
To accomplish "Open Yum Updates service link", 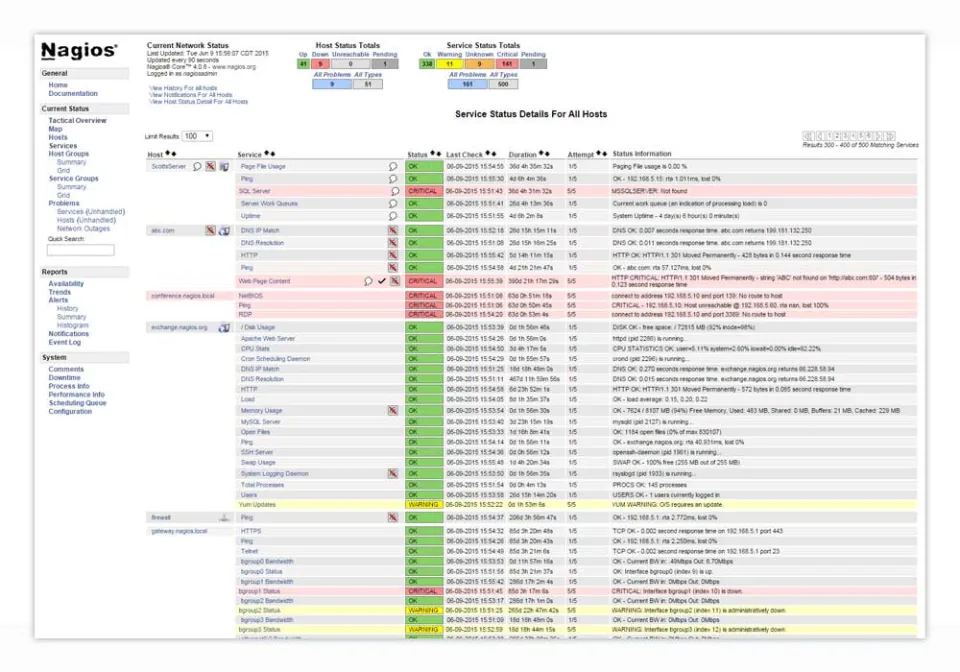I will pos(257,505).
